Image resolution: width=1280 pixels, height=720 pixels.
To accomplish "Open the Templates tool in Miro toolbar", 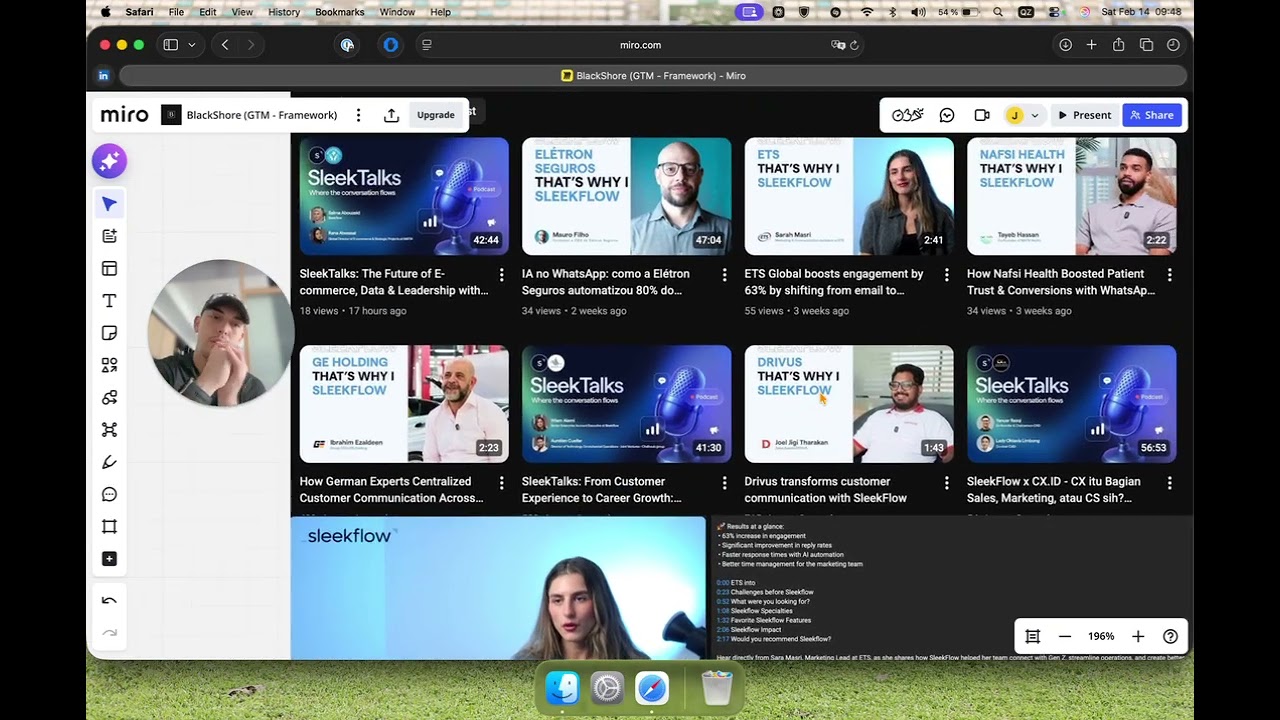I will (109, 268).
